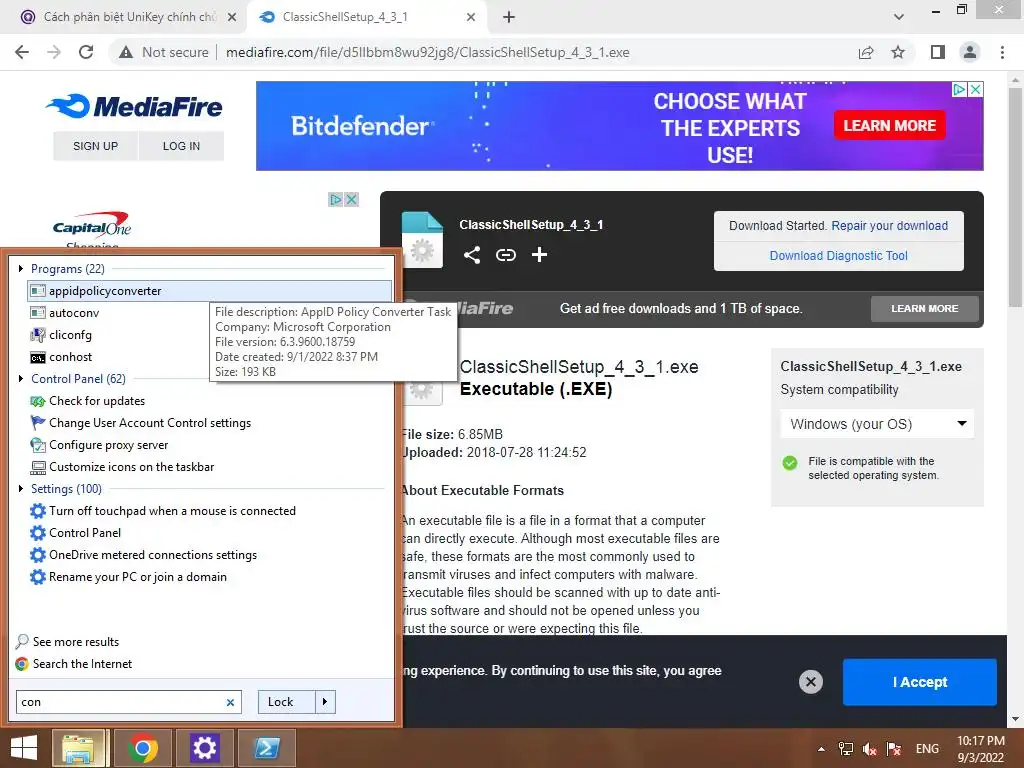The height and width of the screenshot is (768, 1024).
Task: Open Rename your PC or join domain
Action: tap(137, 577)
